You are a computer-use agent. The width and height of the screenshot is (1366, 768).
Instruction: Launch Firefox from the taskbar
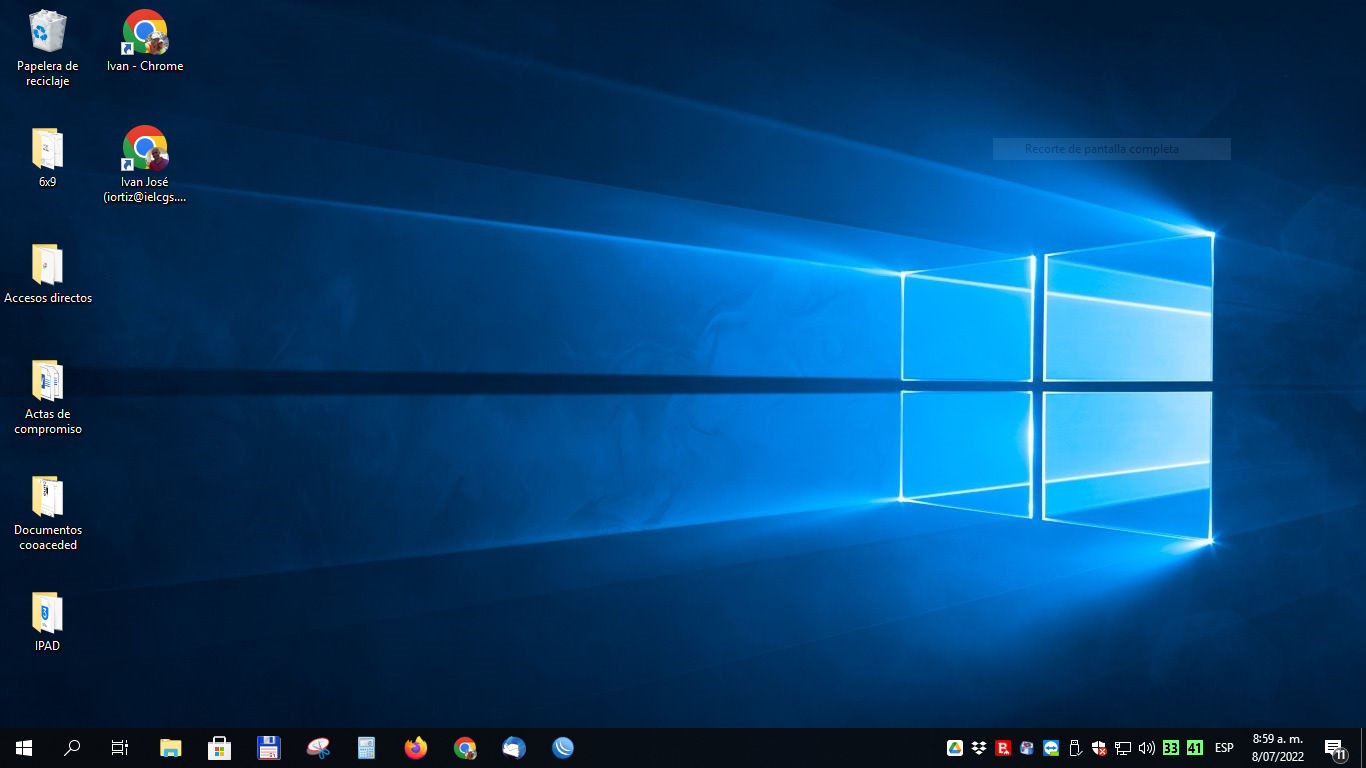click(415, 747)
